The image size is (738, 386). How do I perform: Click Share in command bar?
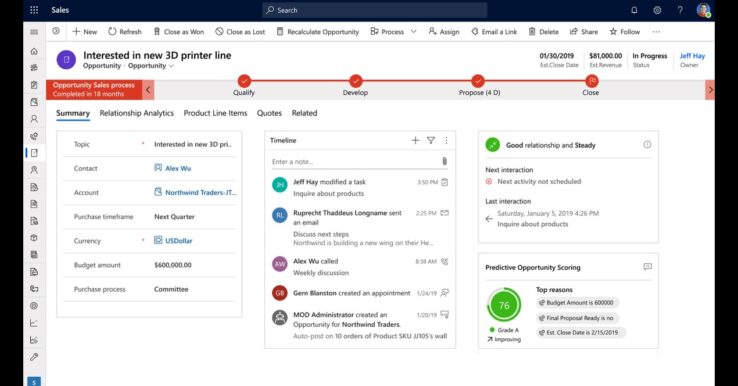584,32
